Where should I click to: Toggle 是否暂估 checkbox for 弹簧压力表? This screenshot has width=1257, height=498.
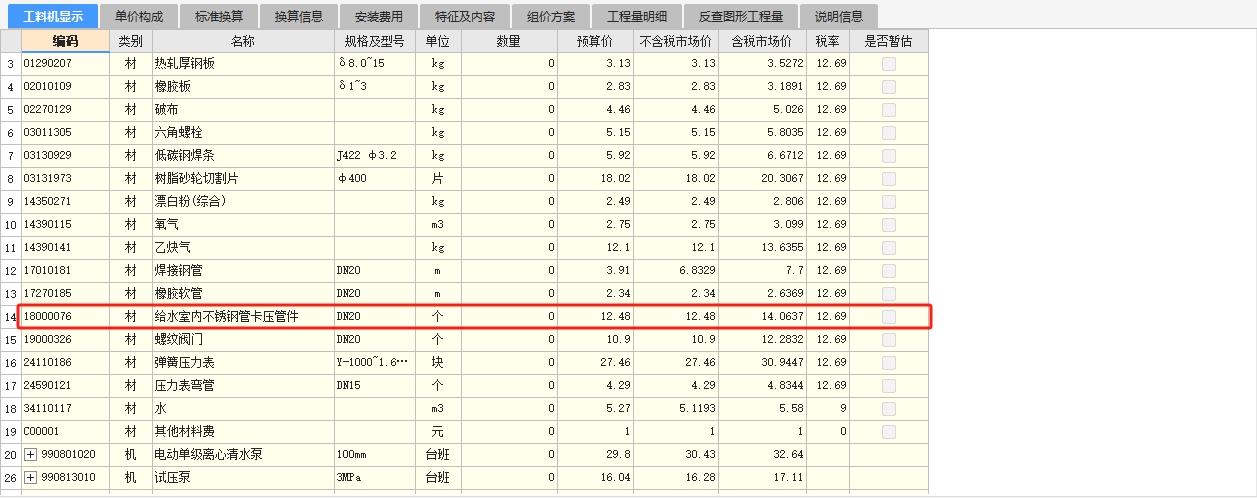point(888,362)
